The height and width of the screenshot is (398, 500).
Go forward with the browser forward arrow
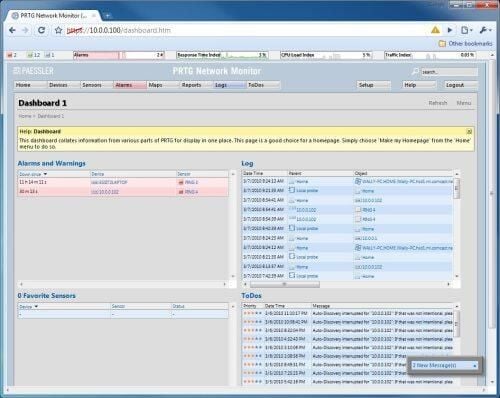point(26,30)
